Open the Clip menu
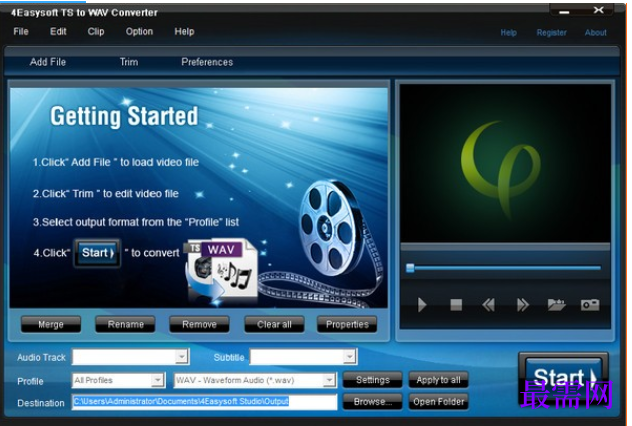Screen dimensions: 632x426 point(96,31)
